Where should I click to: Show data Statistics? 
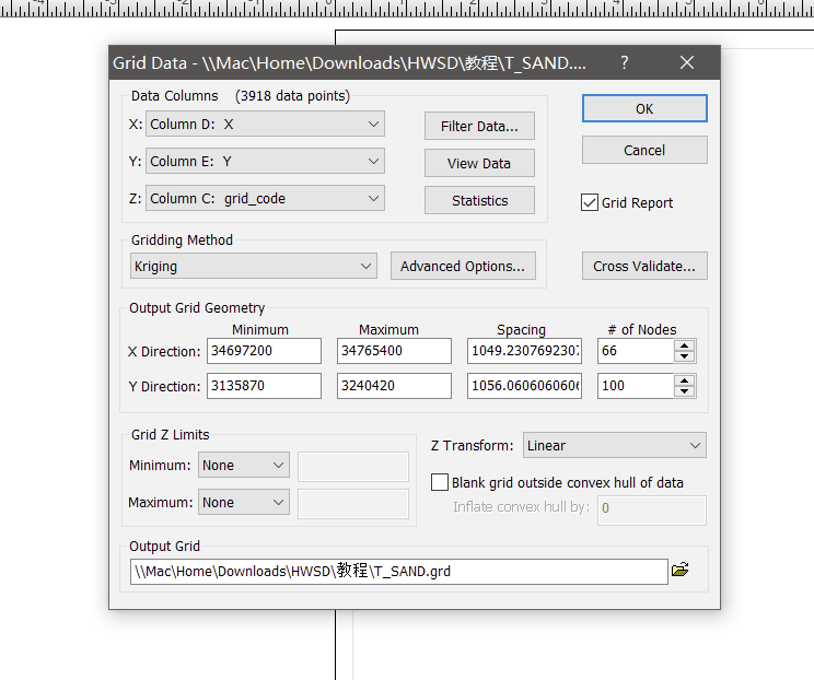(x=479, y=200)
